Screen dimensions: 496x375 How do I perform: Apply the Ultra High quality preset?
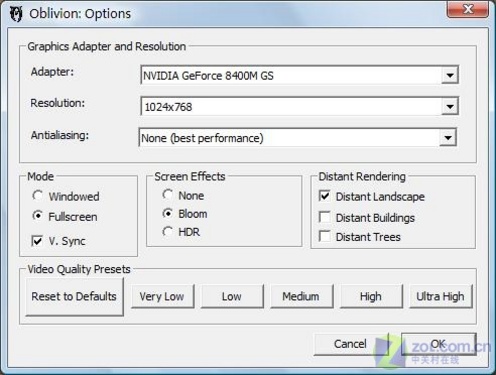441,296
